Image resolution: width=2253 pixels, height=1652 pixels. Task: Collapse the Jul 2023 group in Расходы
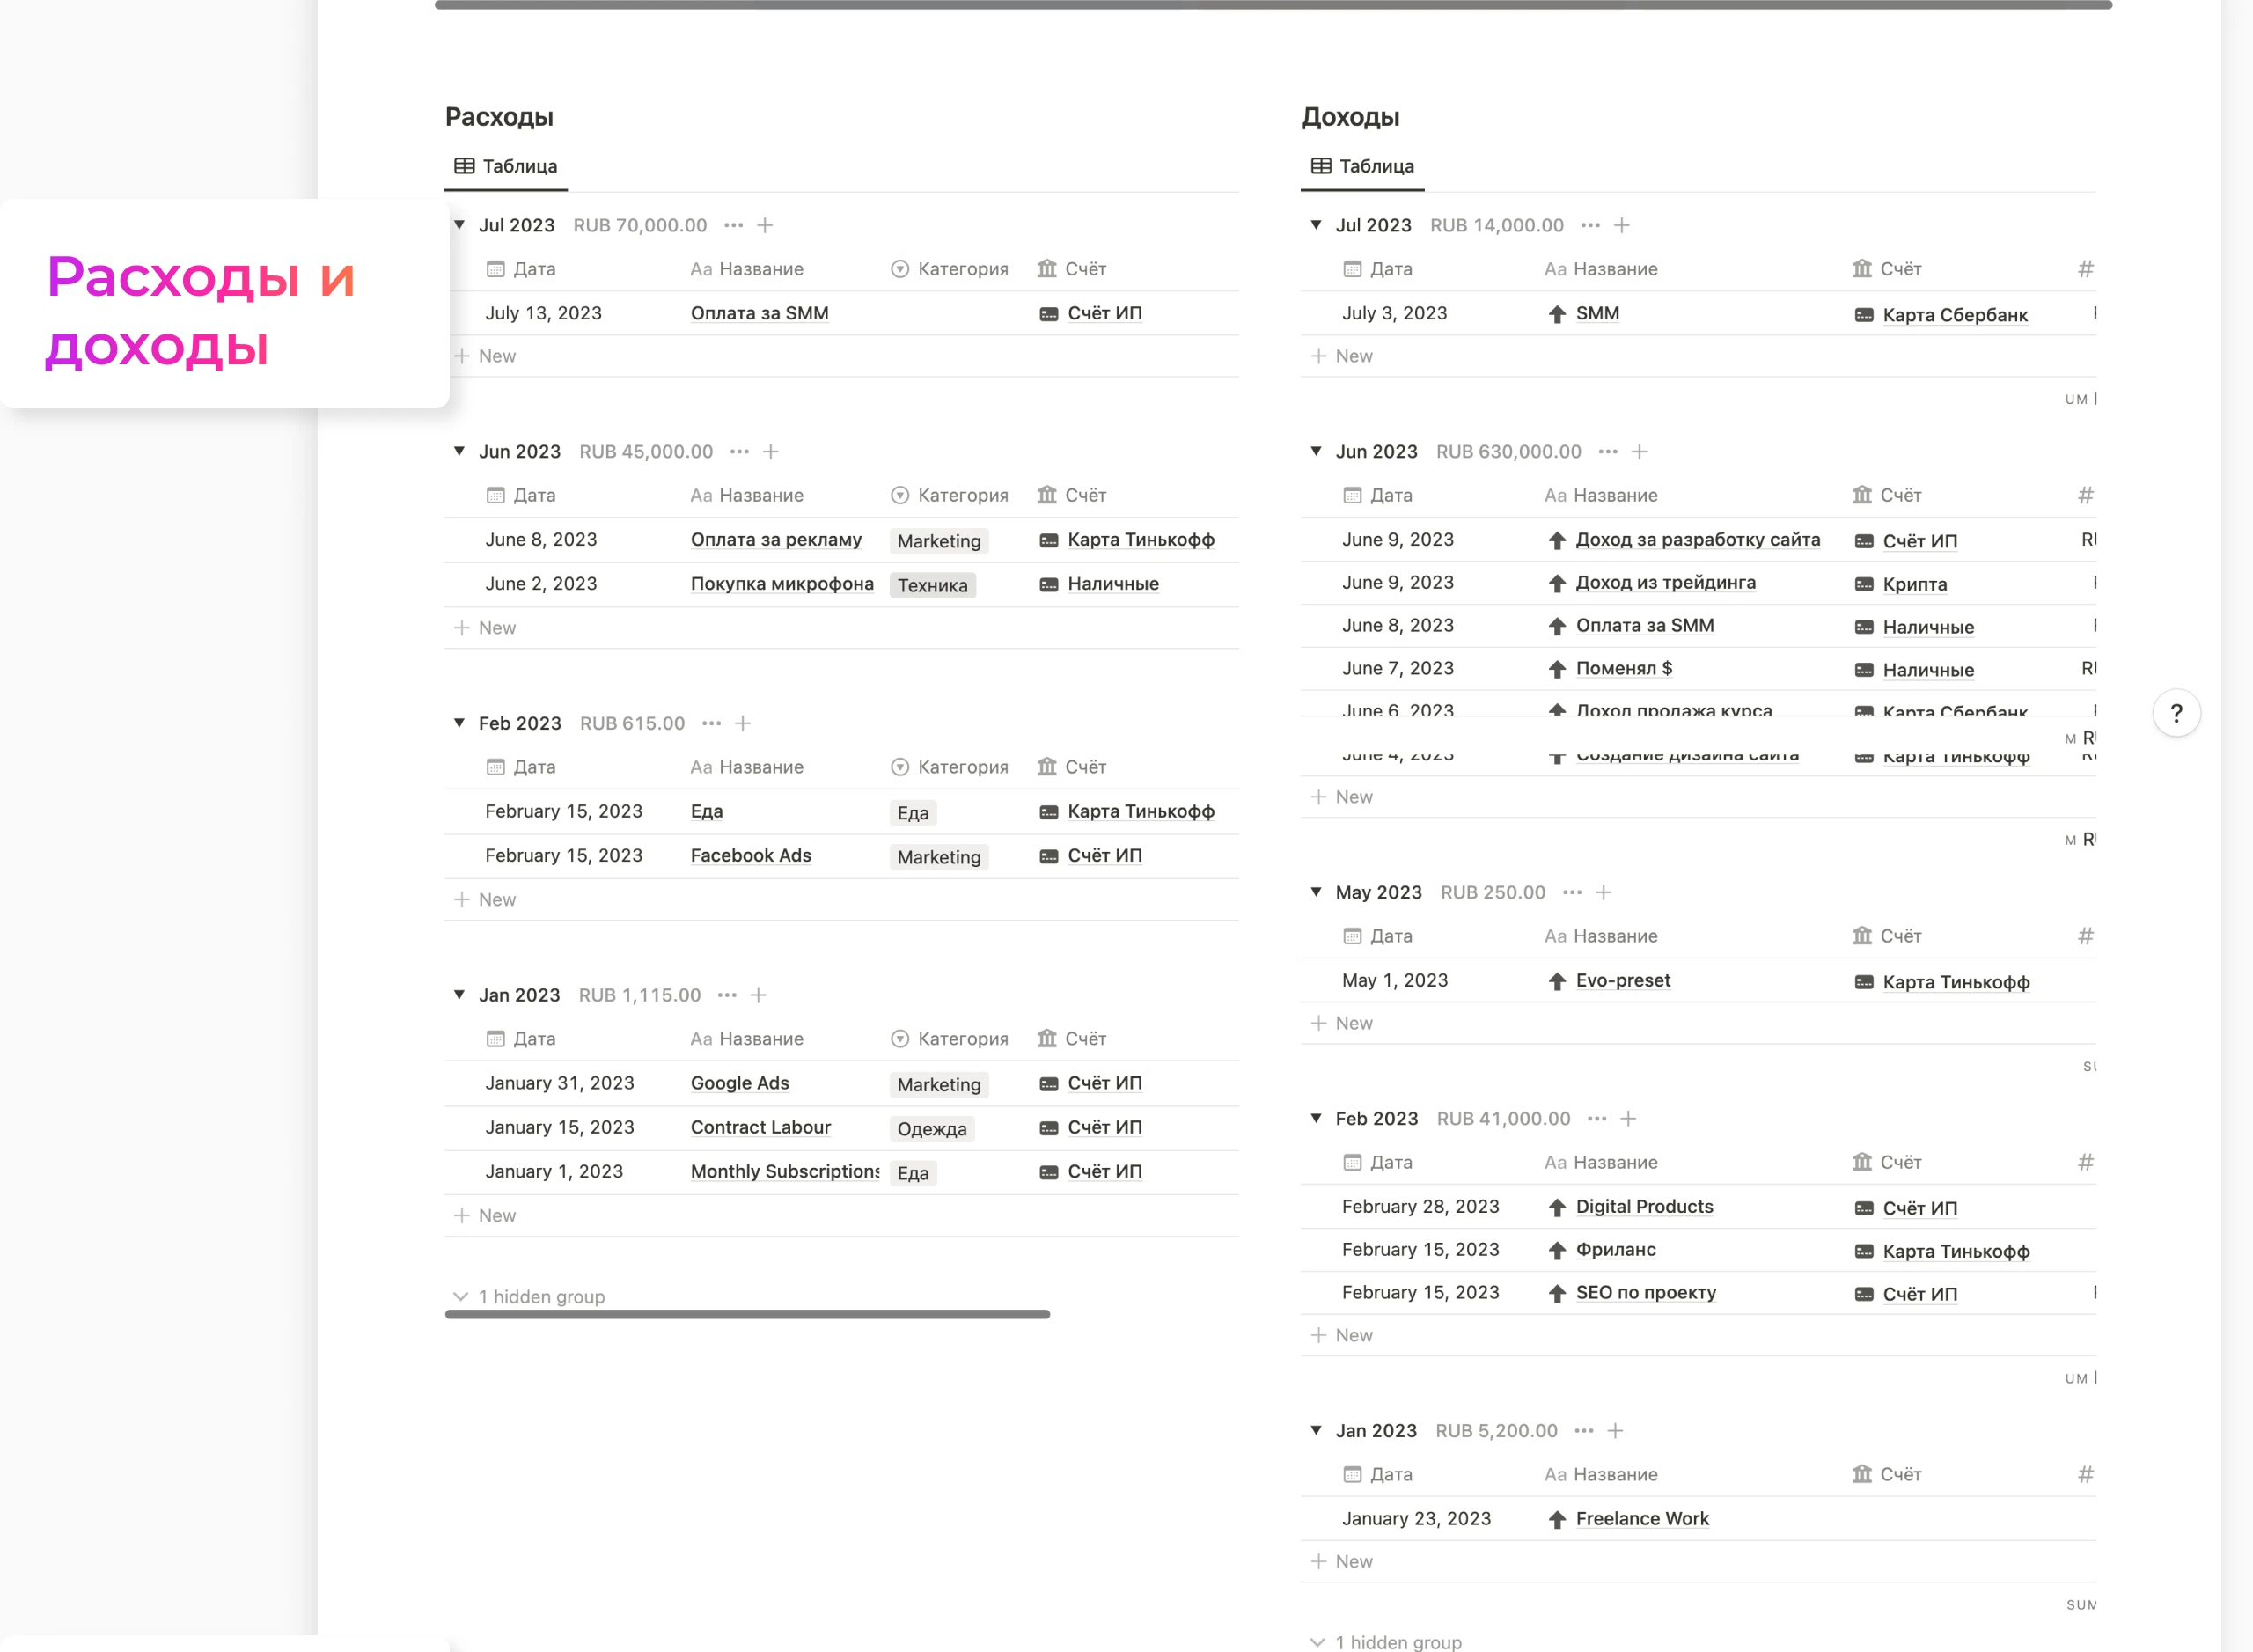(459, 225)
